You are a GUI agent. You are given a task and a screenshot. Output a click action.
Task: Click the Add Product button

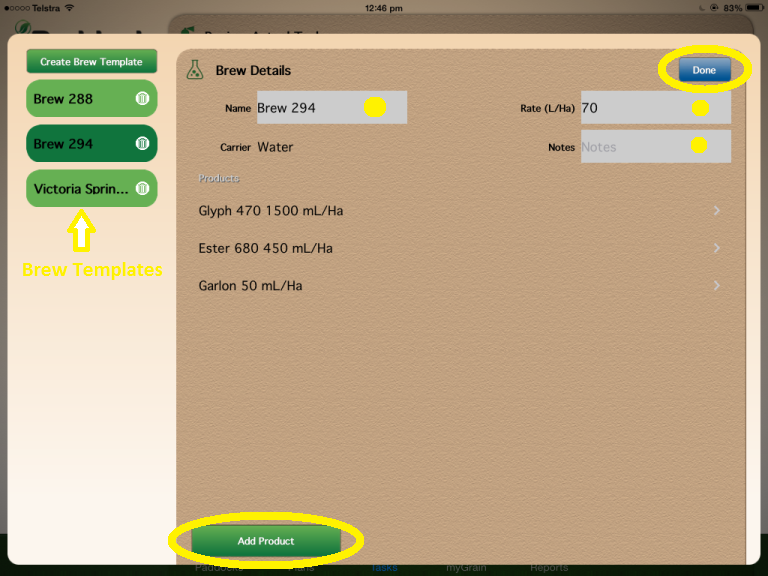(x=266, y=541)
